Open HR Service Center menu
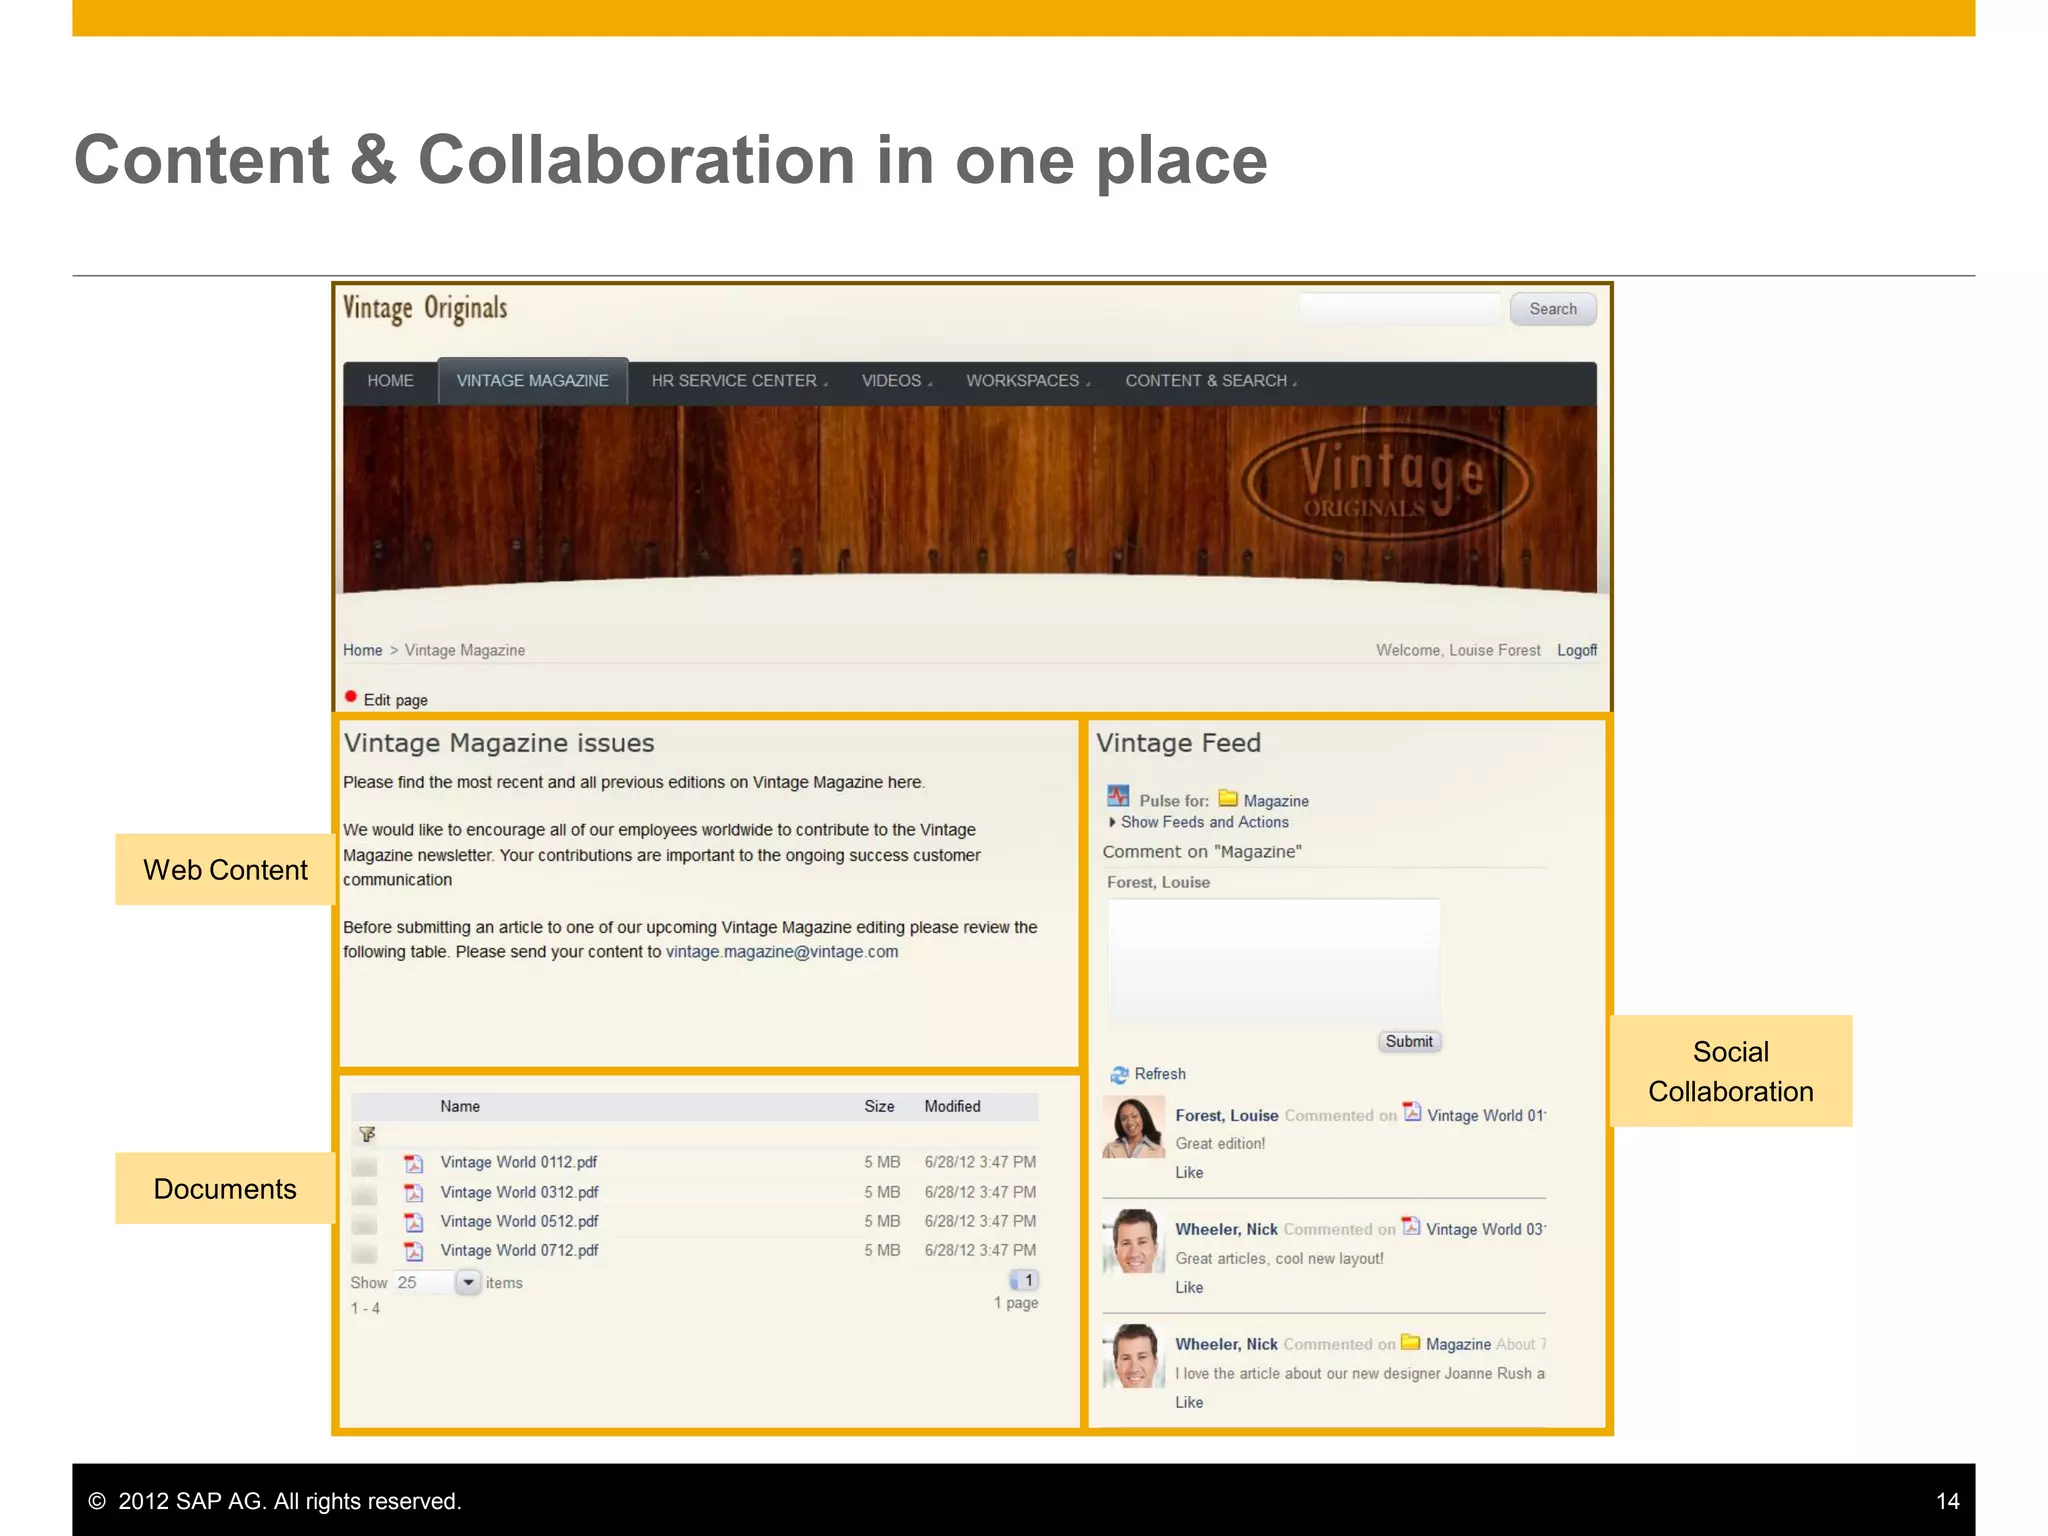This screenshot has width=2048, height=1536. [739, 381]
